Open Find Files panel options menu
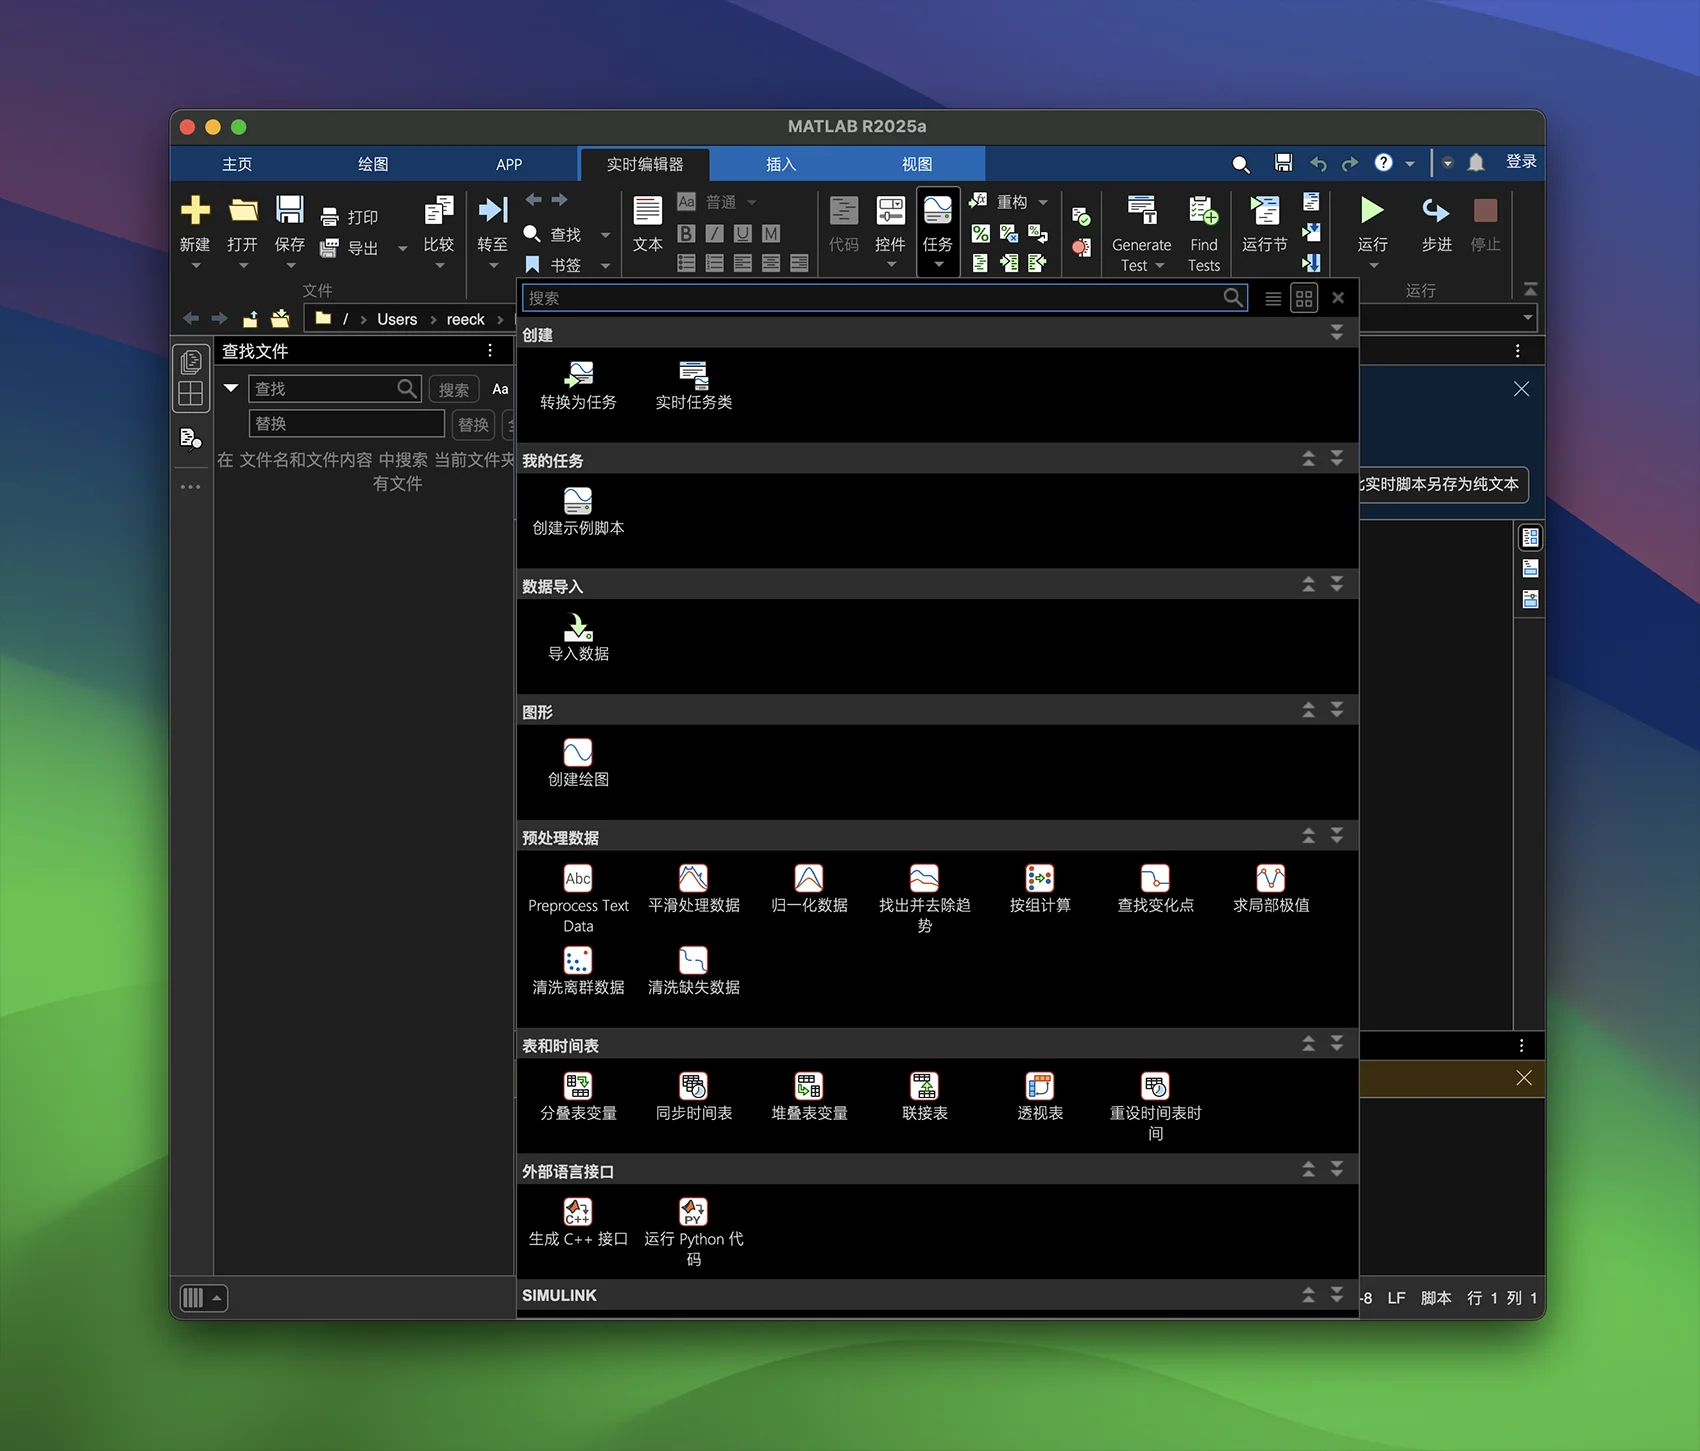 [490, 351]
